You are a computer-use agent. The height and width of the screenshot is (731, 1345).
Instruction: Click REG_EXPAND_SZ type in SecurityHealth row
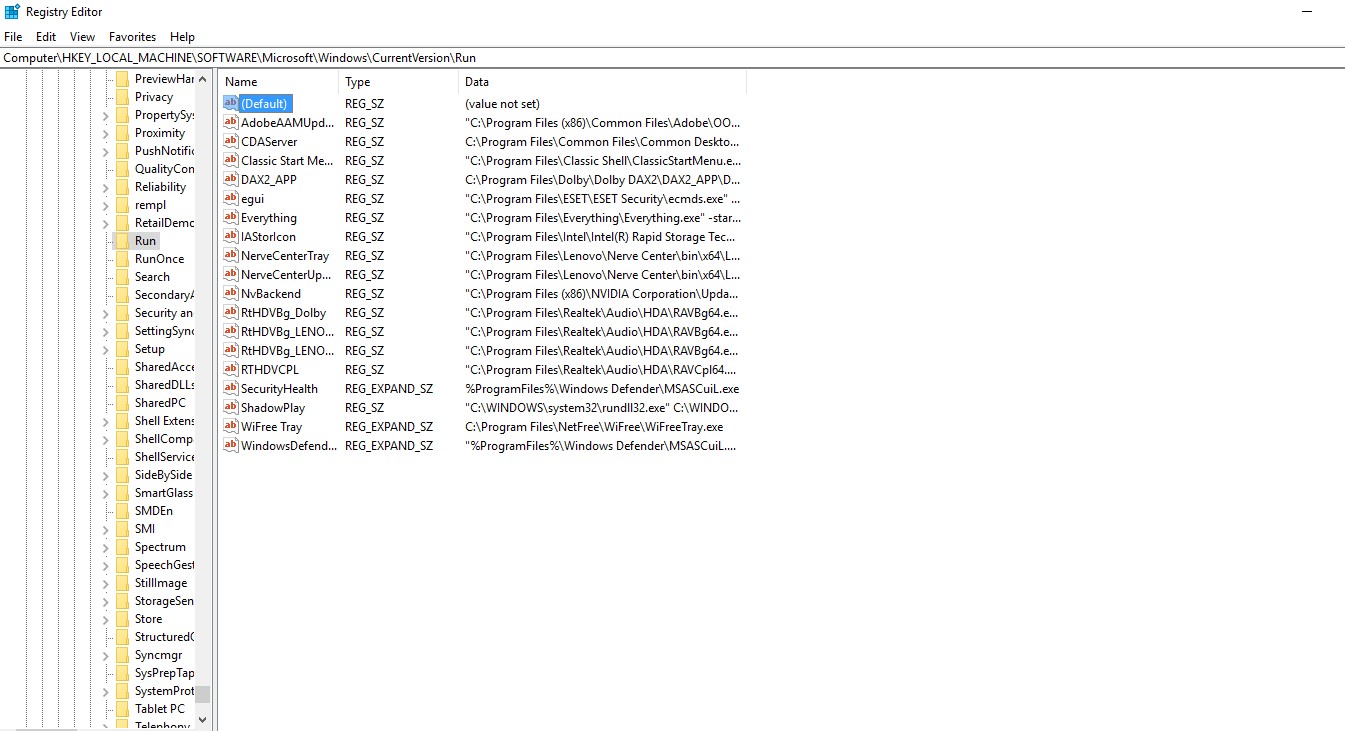click(x=389, y=388)
